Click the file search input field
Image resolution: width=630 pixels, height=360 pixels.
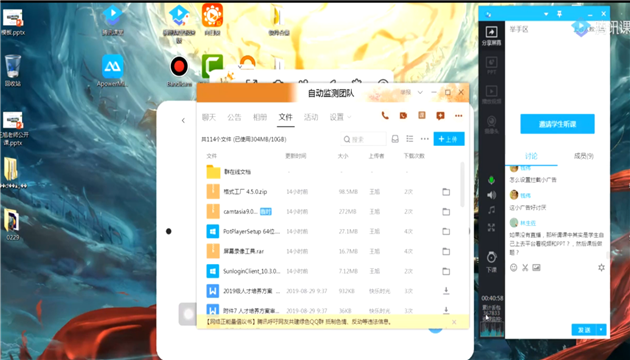(x=364, y=139)
